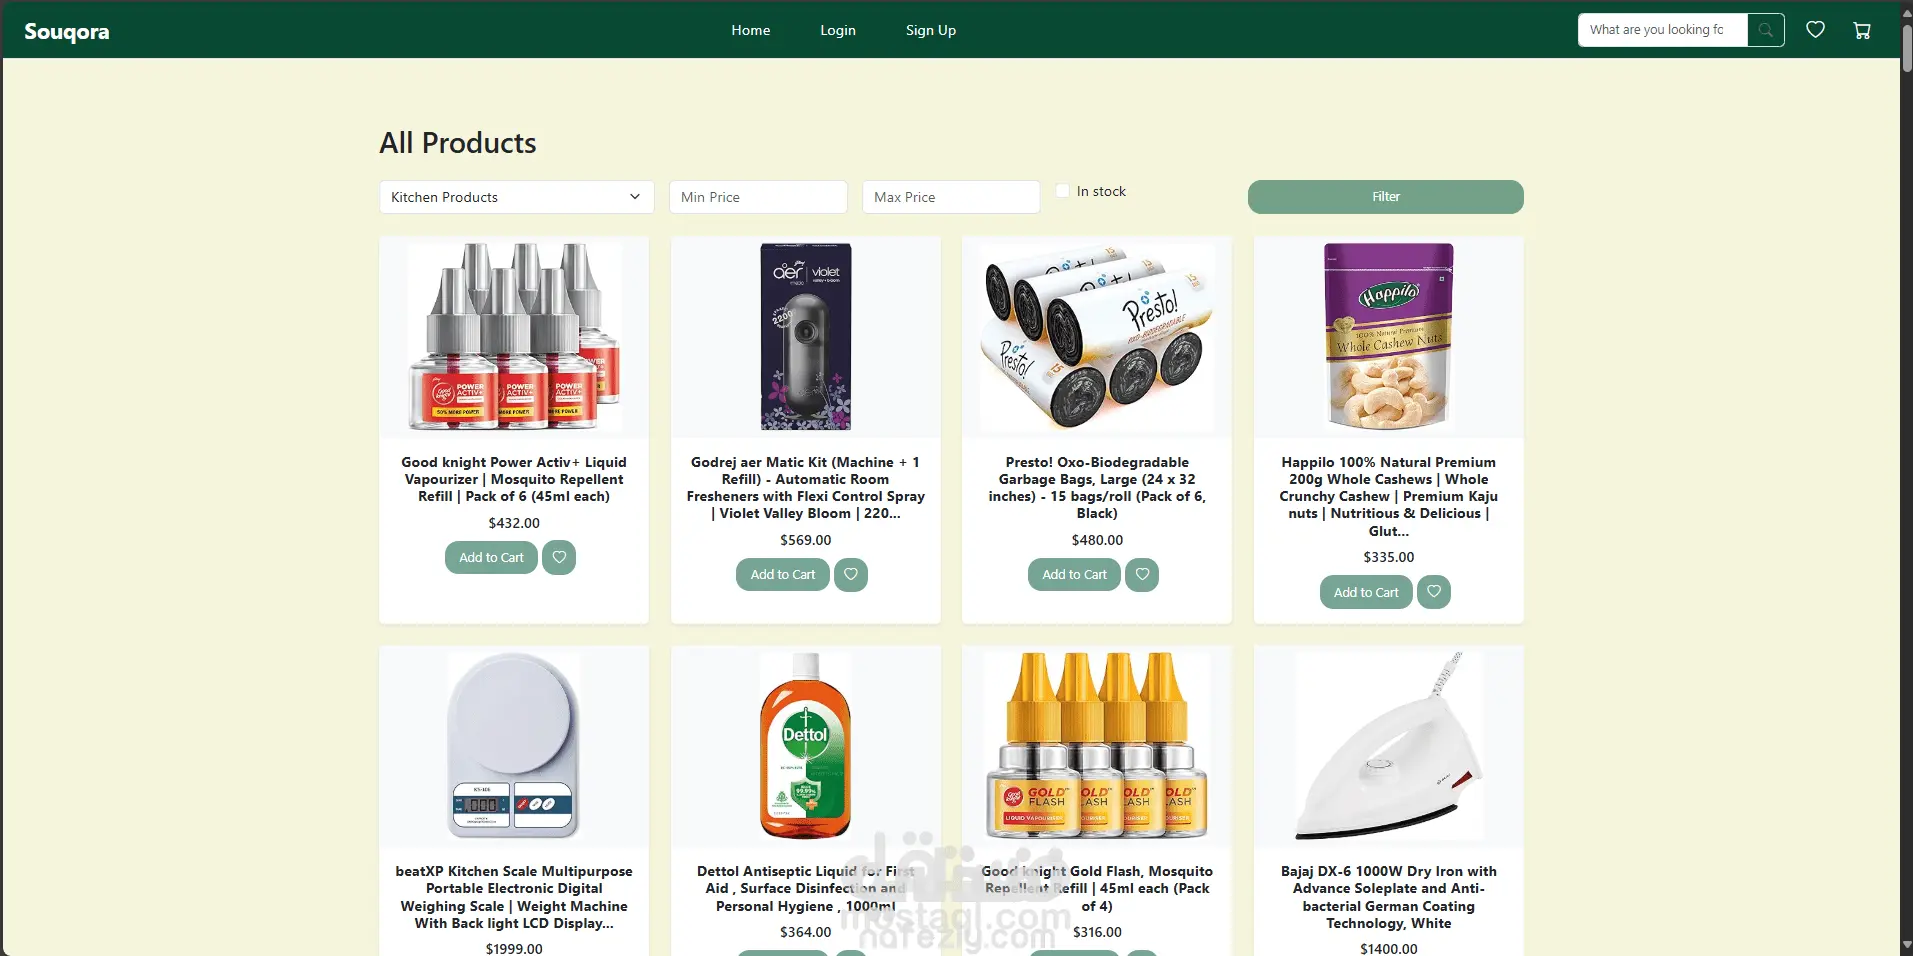Viewport: 1913px width, 956px height.
Task: Open the shopping cart icon
Action: click(x=1862, y=30)
